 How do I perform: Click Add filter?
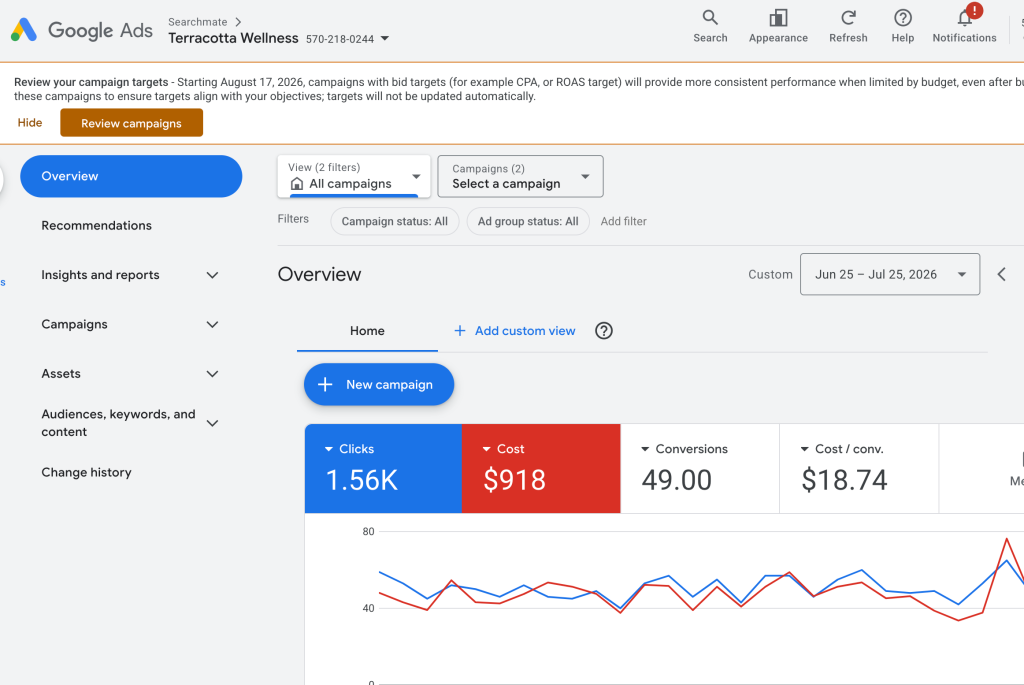[x=624, y=221]
